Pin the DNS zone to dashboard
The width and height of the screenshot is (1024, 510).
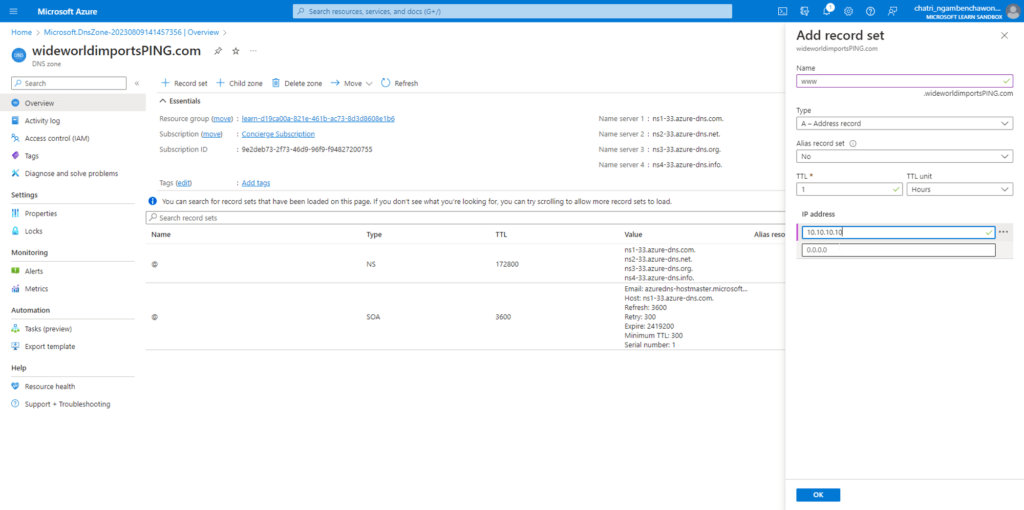click(218, 51)
